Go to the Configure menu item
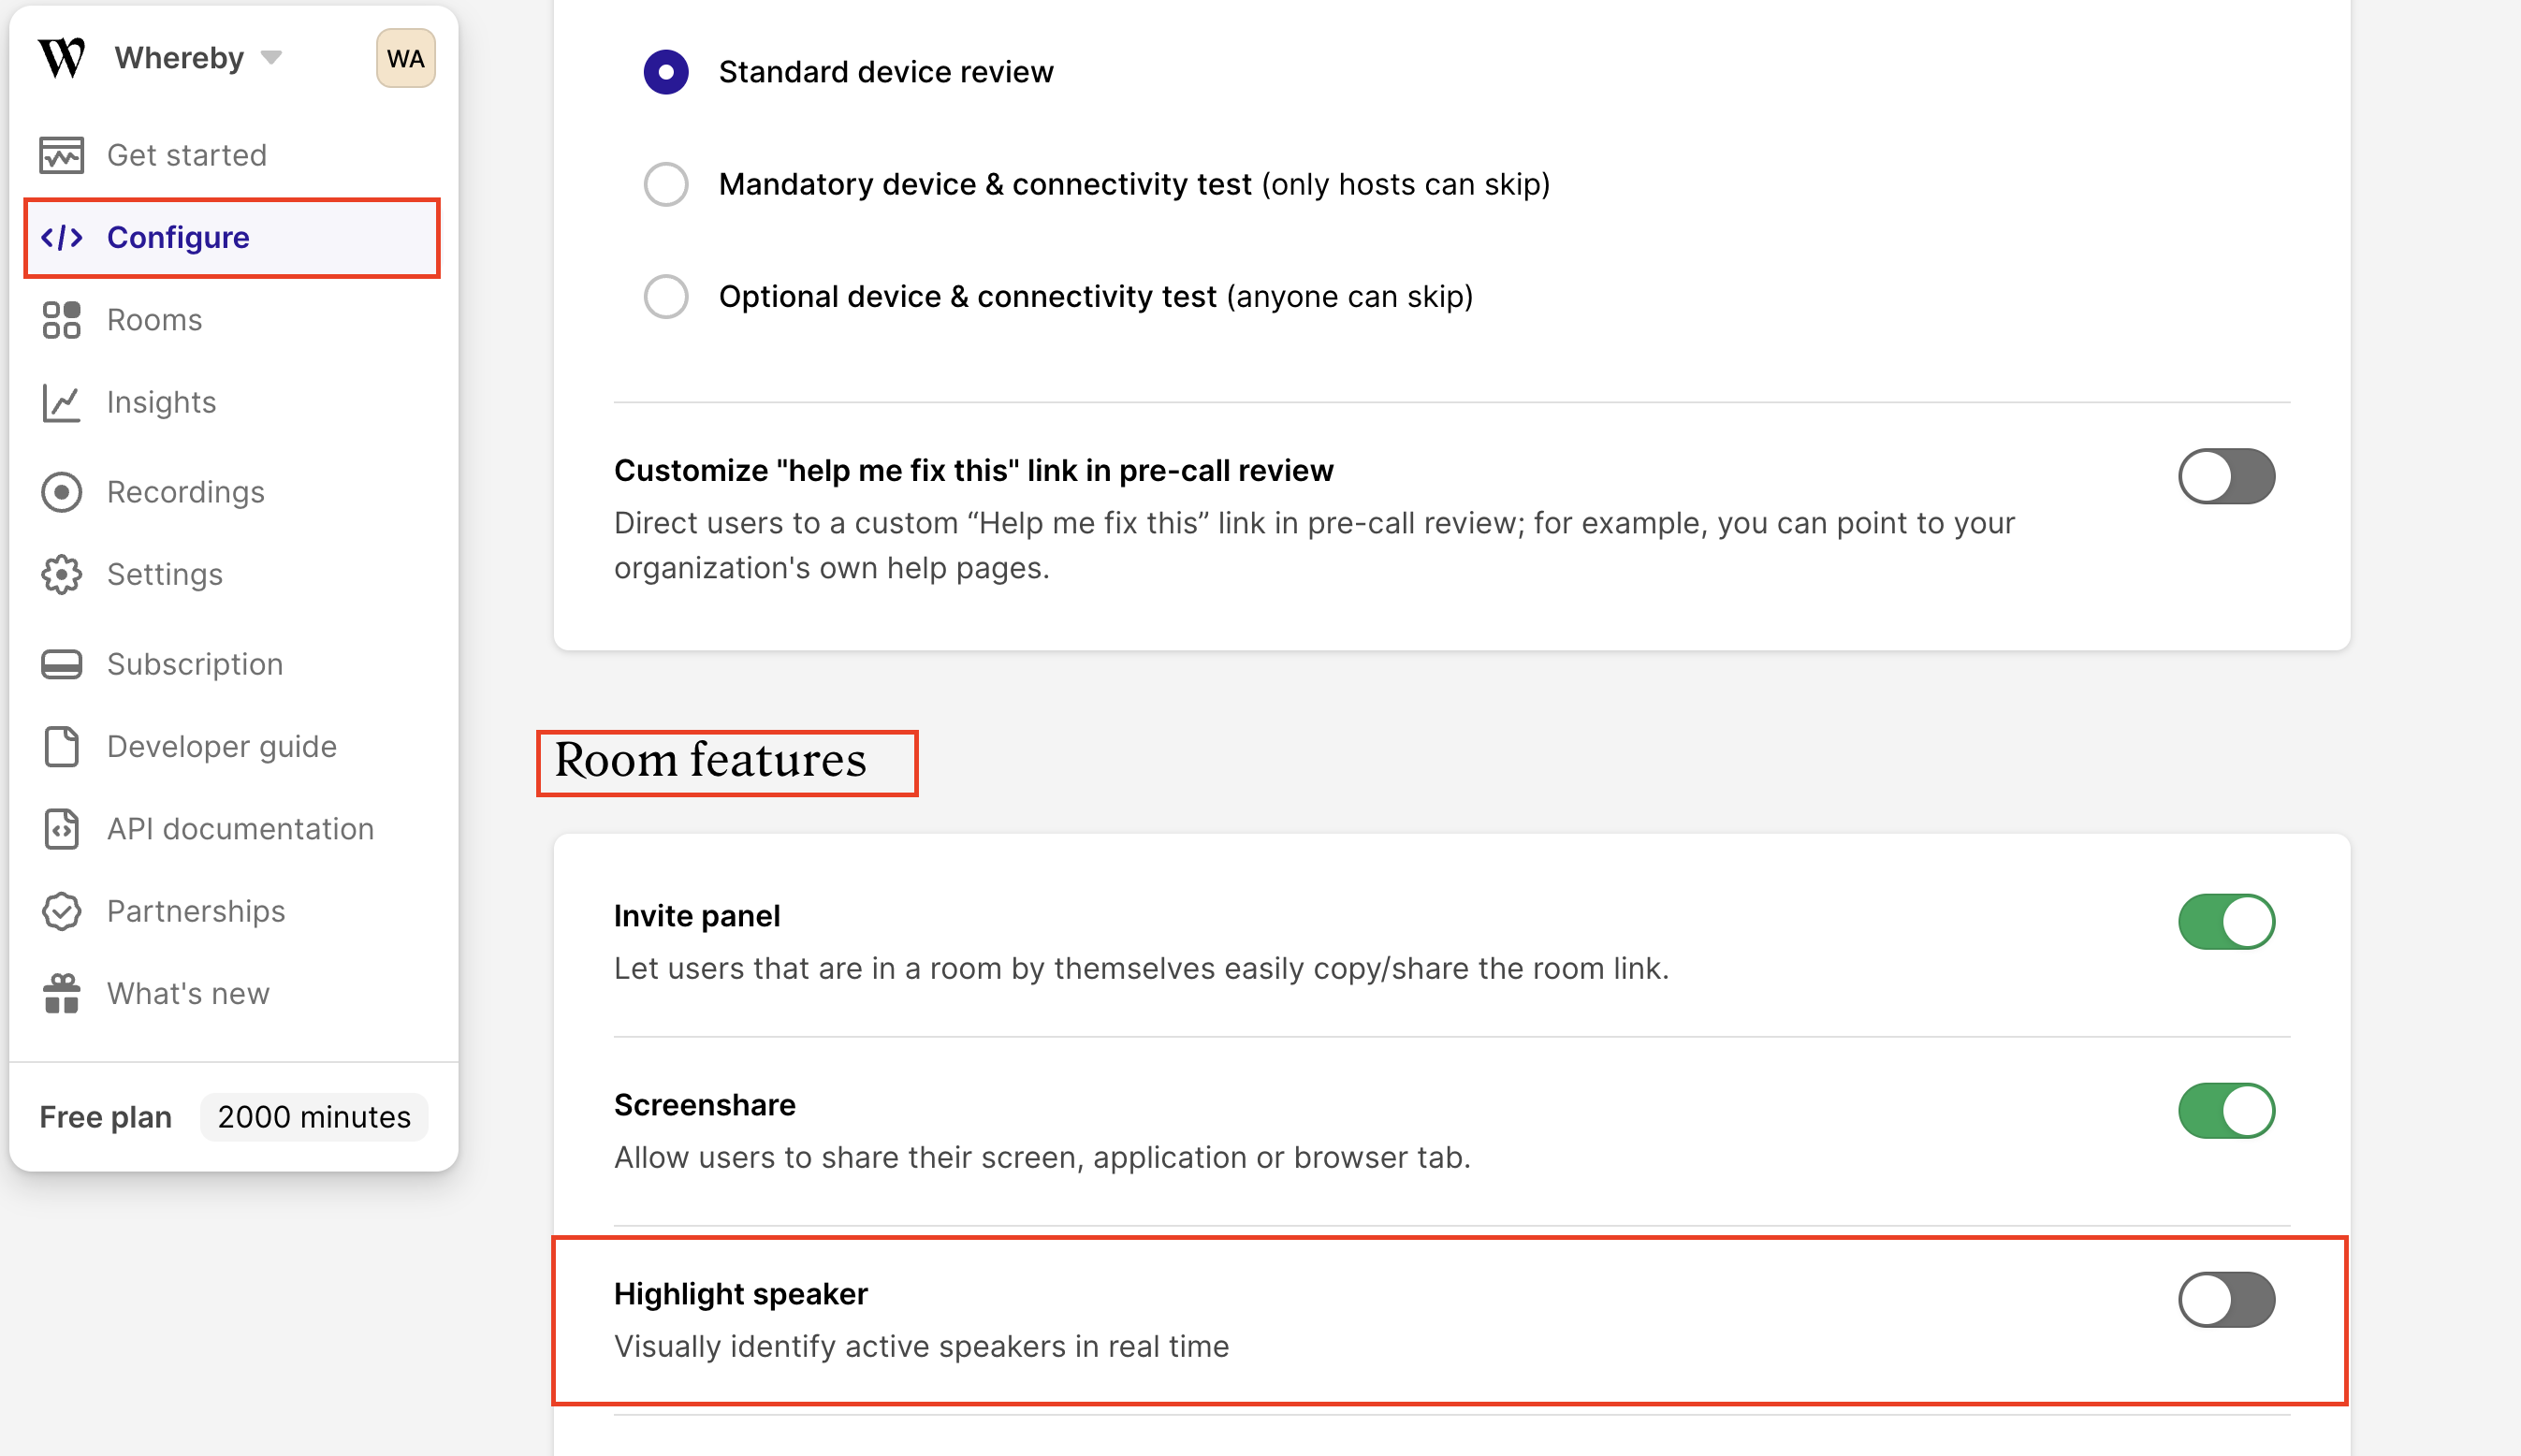The width and height of the screenshot is (2521, 1456). tap(232, 238)
